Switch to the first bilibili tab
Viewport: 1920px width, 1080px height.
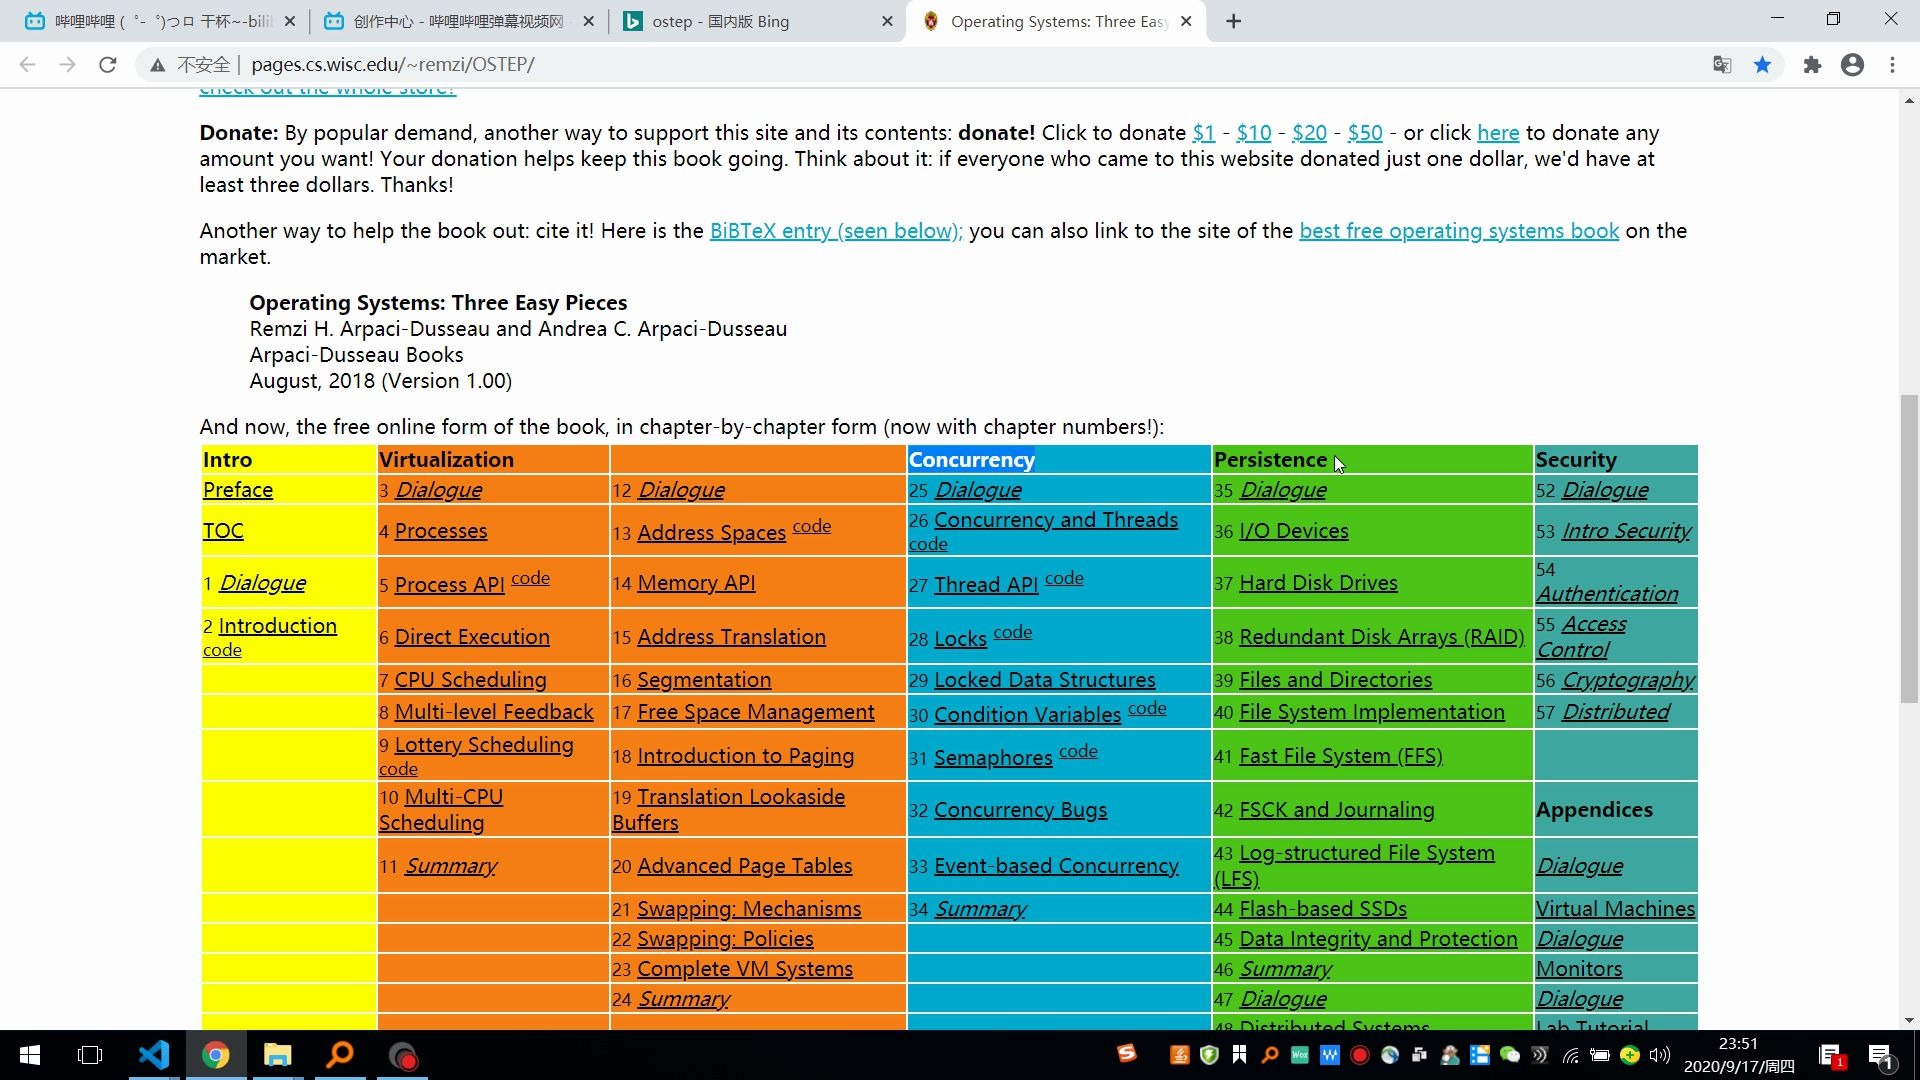(x=160, y=21)
